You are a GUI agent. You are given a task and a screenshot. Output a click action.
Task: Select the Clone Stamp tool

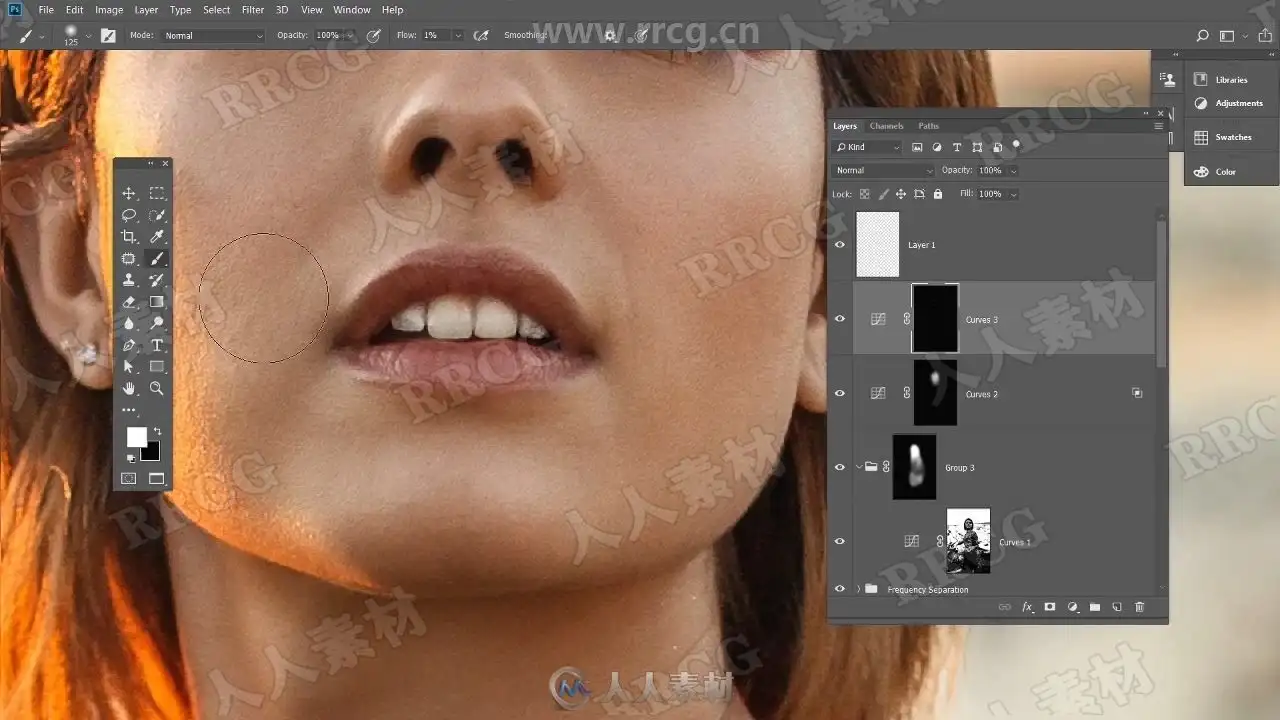click(129, 280)
